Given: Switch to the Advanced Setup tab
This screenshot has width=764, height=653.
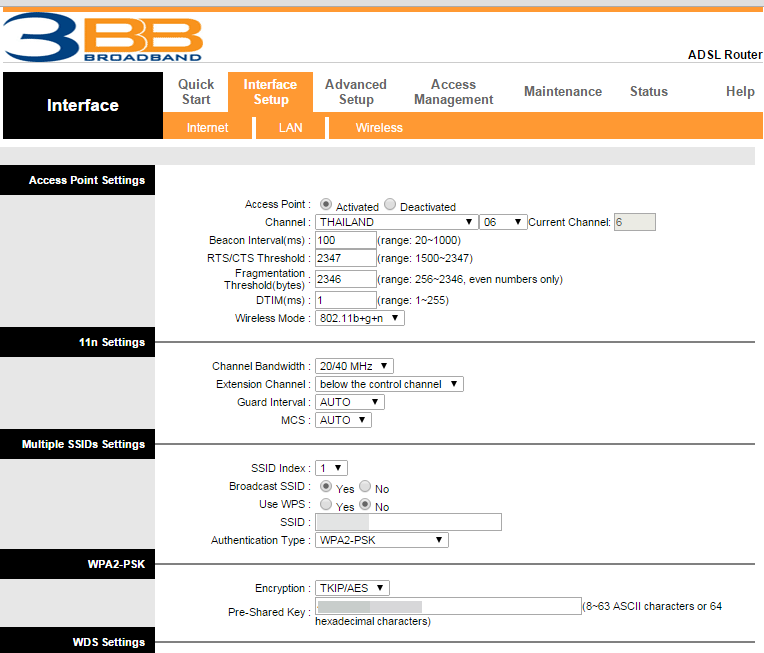Looking at the screenshot, I should 356,92.
